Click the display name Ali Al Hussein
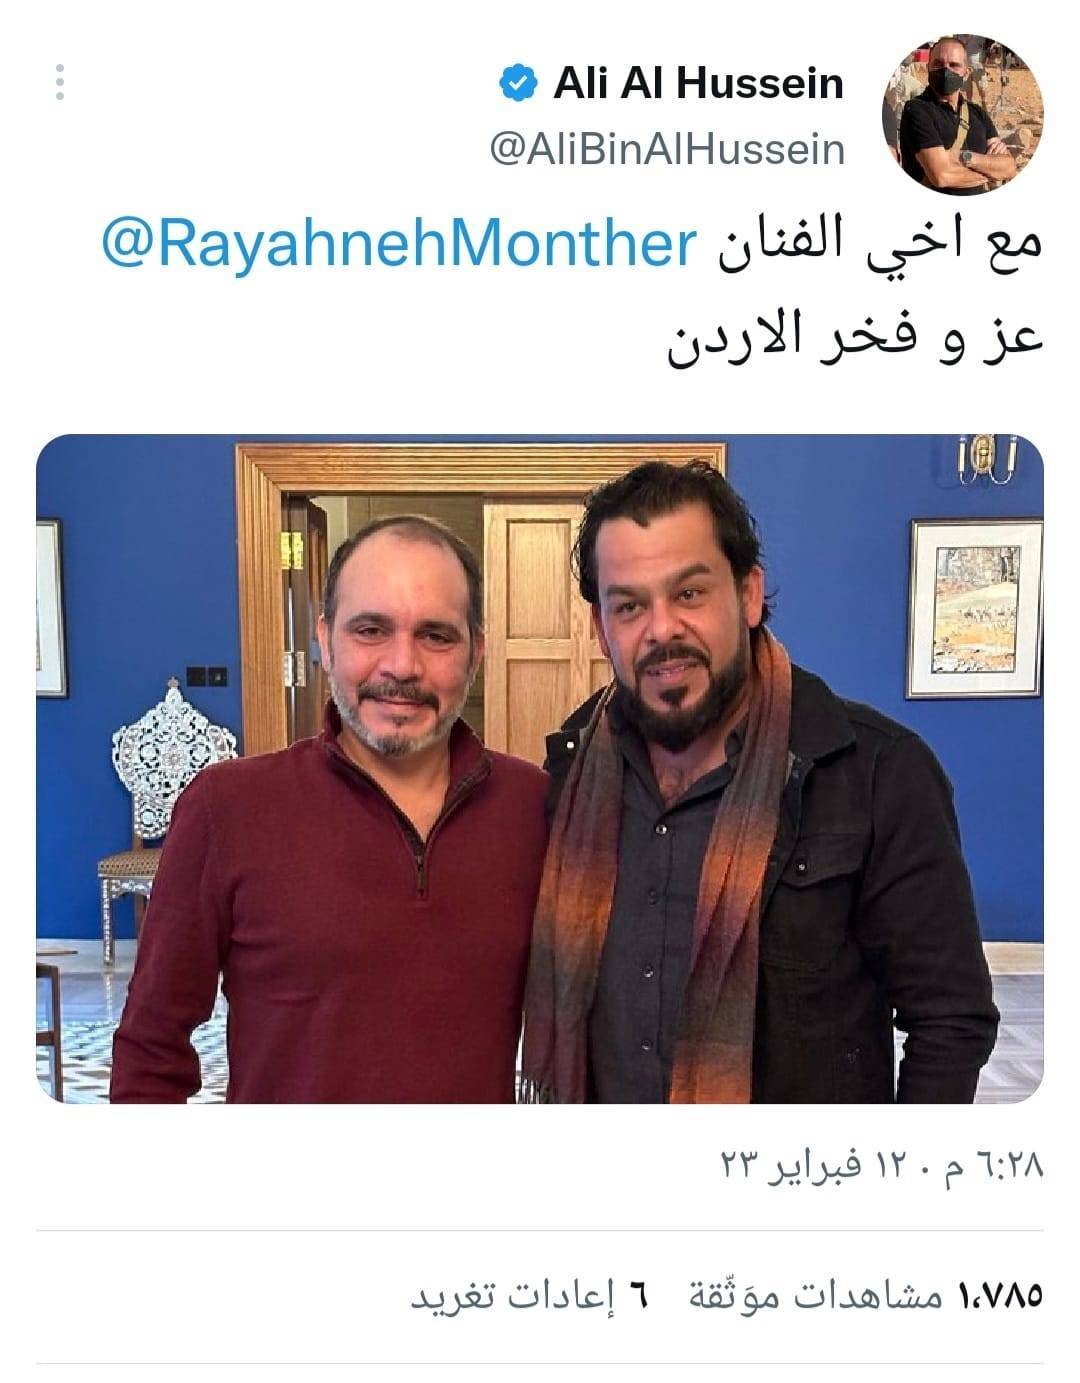Viewport: 1080px width, 1383px height. 698,83
